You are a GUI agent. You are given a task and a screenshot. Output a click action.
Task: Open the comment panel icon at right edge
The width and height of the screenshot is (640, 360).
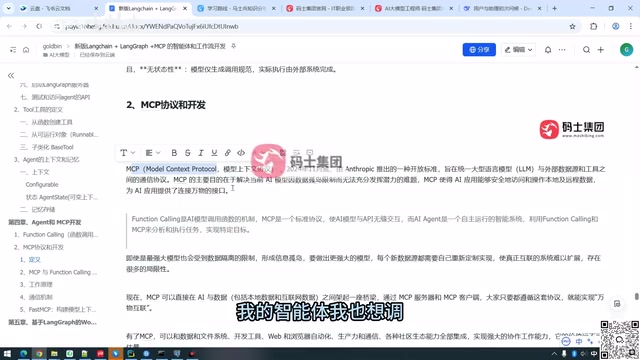point(617,304)
